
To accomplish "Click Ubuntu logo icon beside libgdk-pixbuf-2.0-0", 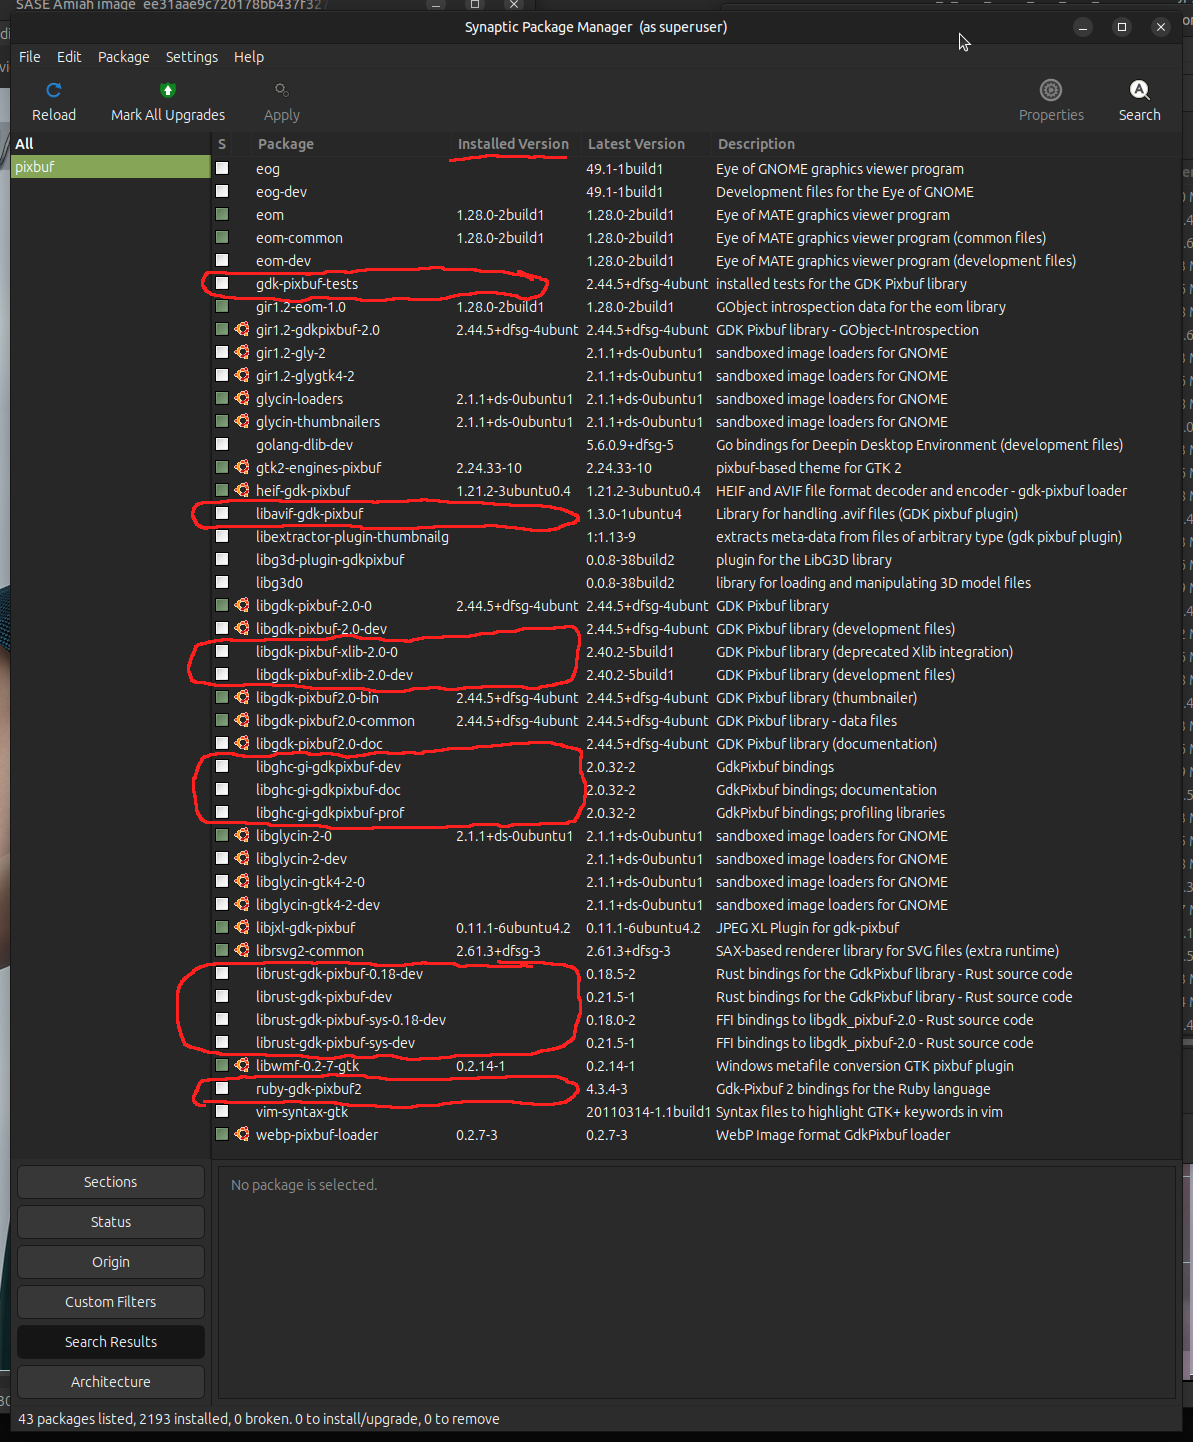I will point(242,605).
